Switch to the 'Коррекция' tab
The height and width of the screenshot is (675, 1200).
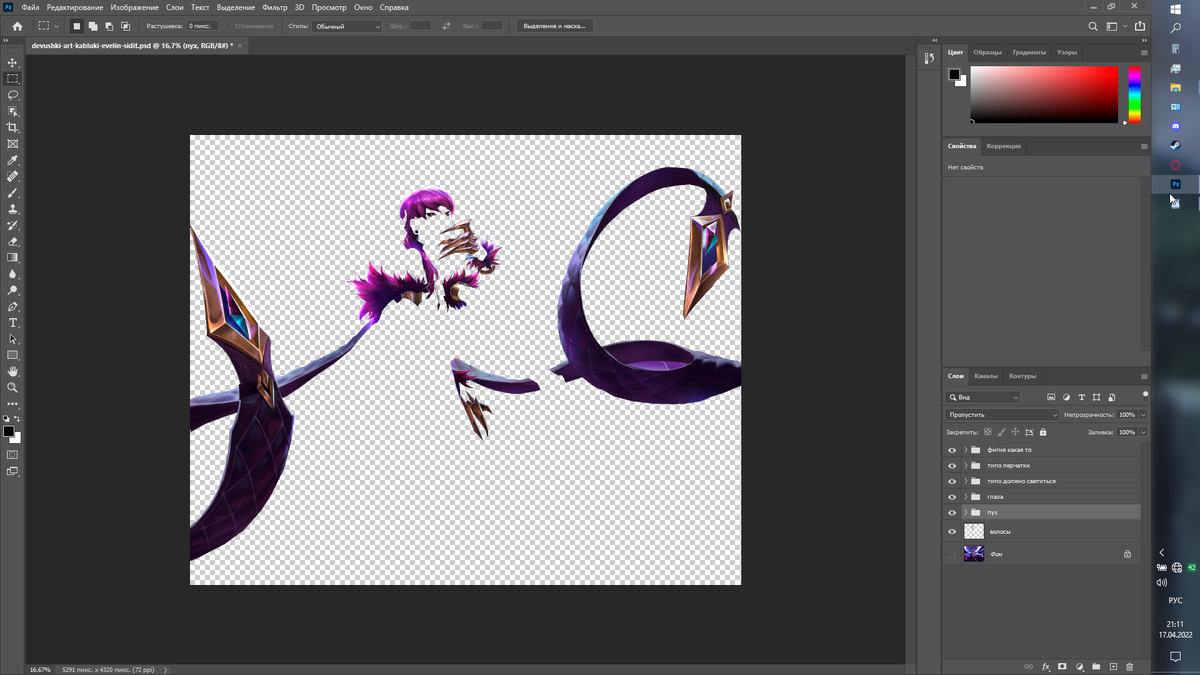pos(1004,146)
